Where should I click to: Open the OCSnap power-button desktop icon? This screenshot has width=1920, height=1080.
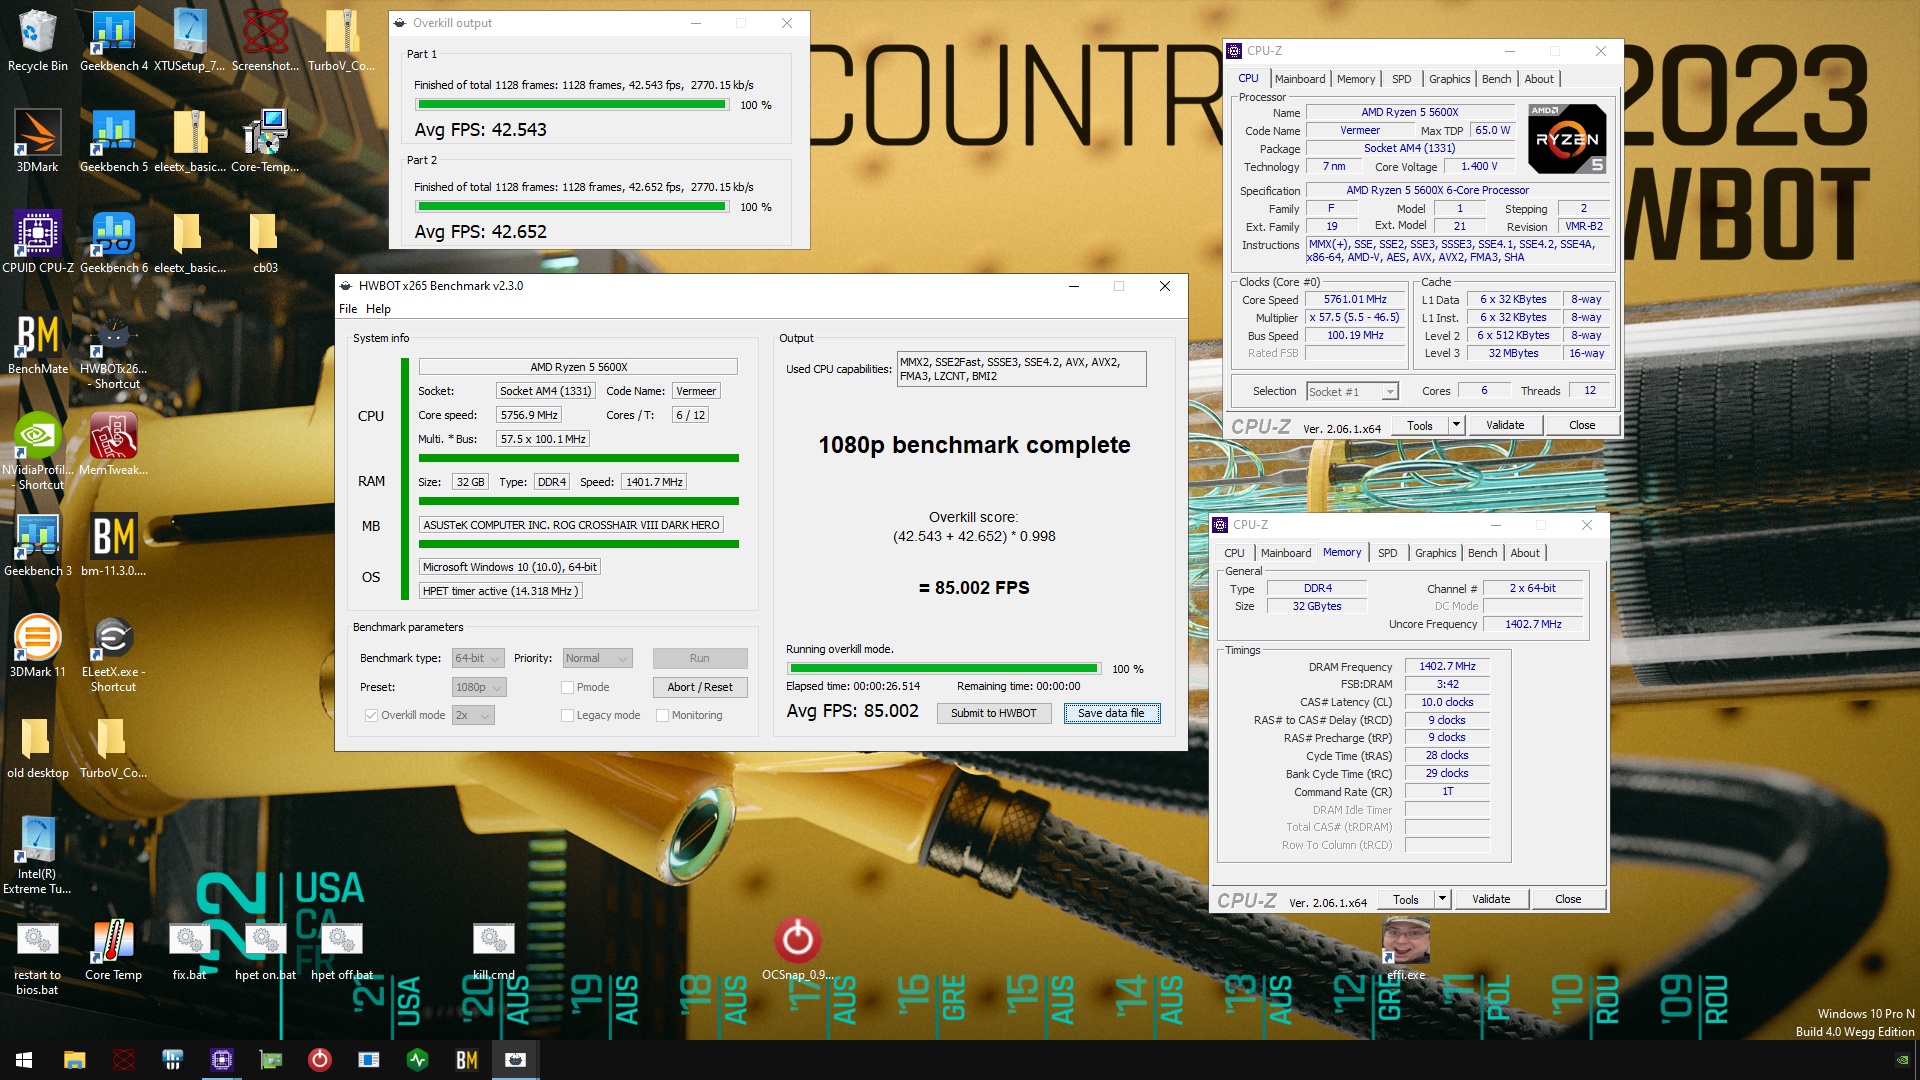coord(797,948)
